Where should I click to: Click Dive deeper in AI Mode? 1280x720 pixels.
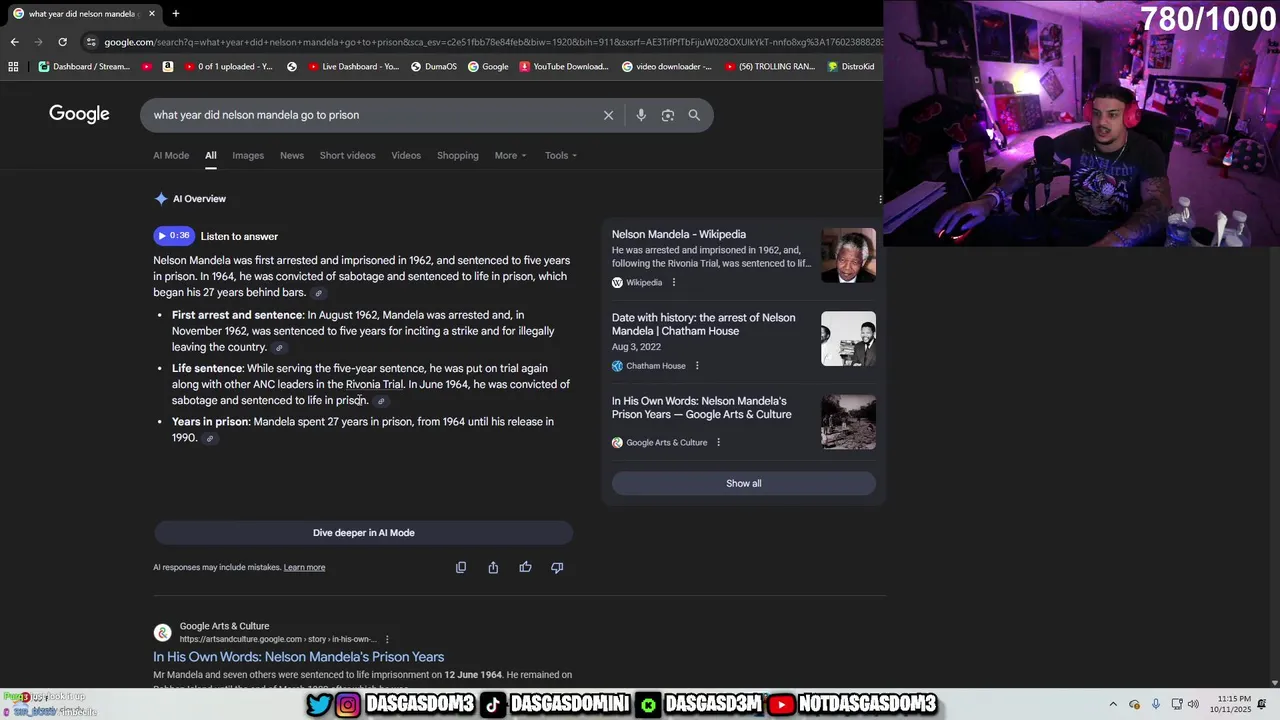364,533
